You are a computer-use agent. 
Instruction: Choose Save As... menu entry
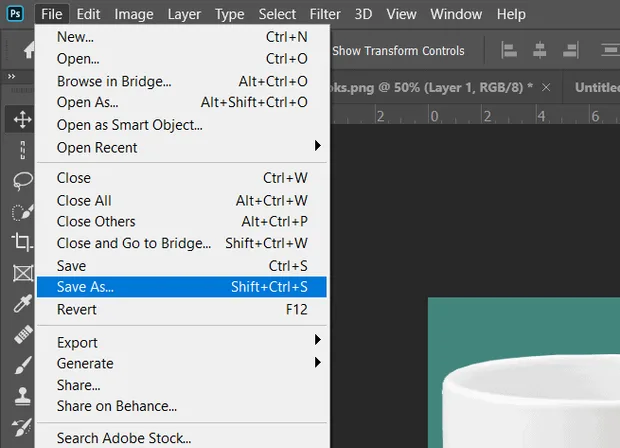point(182,287)
